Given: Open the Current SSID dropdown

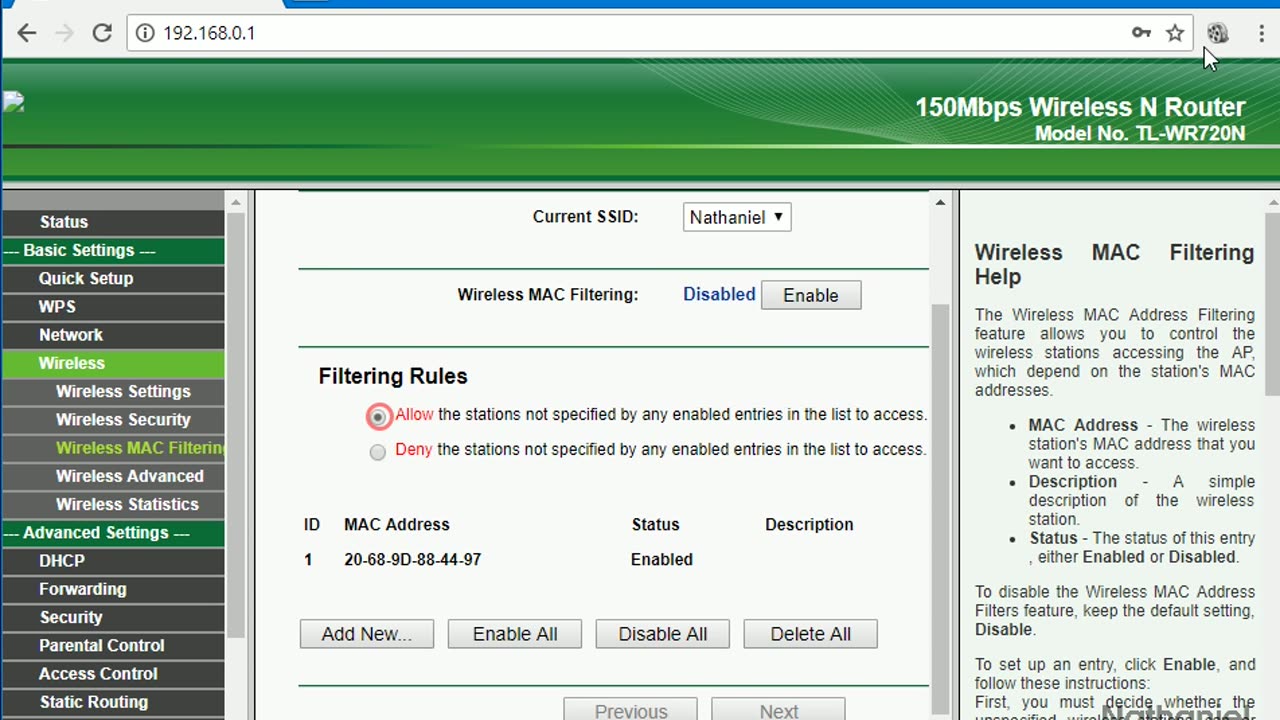Looking at the screenshot, I should pyautogui.click(x=737, y=217).
